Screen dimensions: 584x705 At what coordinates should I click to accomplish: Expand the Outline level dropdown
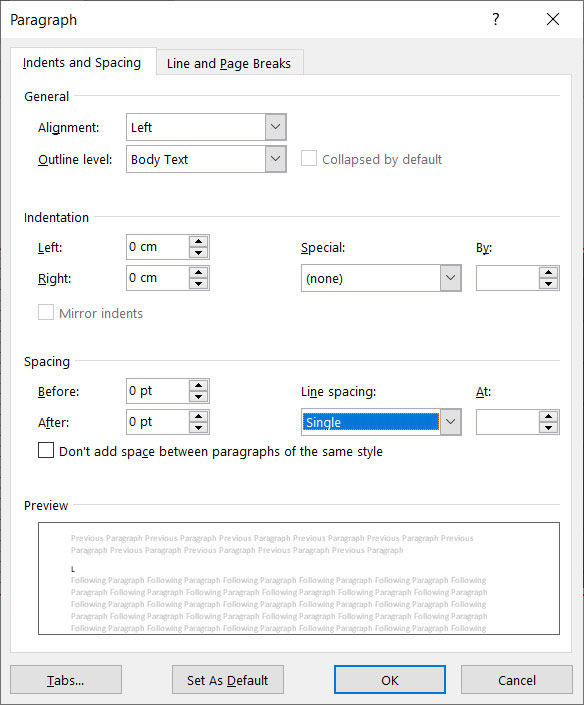click(x=275, y=159)
